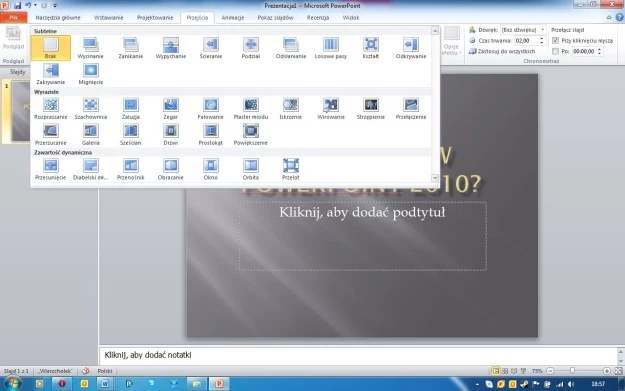Edit the Czas trwania duration field

tap(526, 41)
